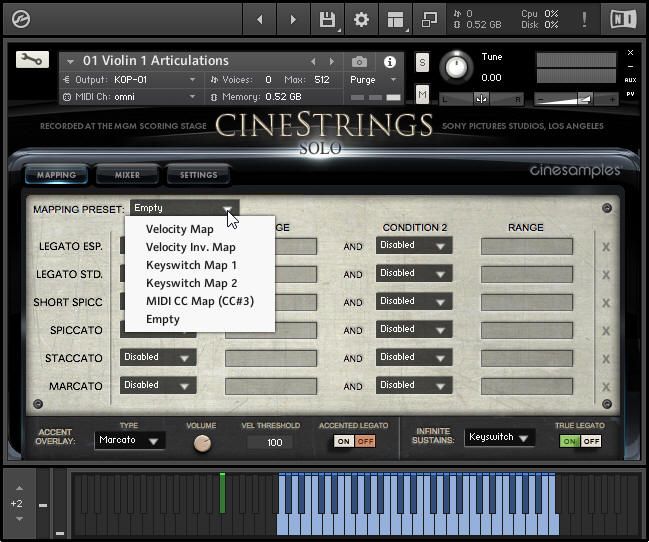
Task: Shift keyboard octave down arrow
Action: 19,519
